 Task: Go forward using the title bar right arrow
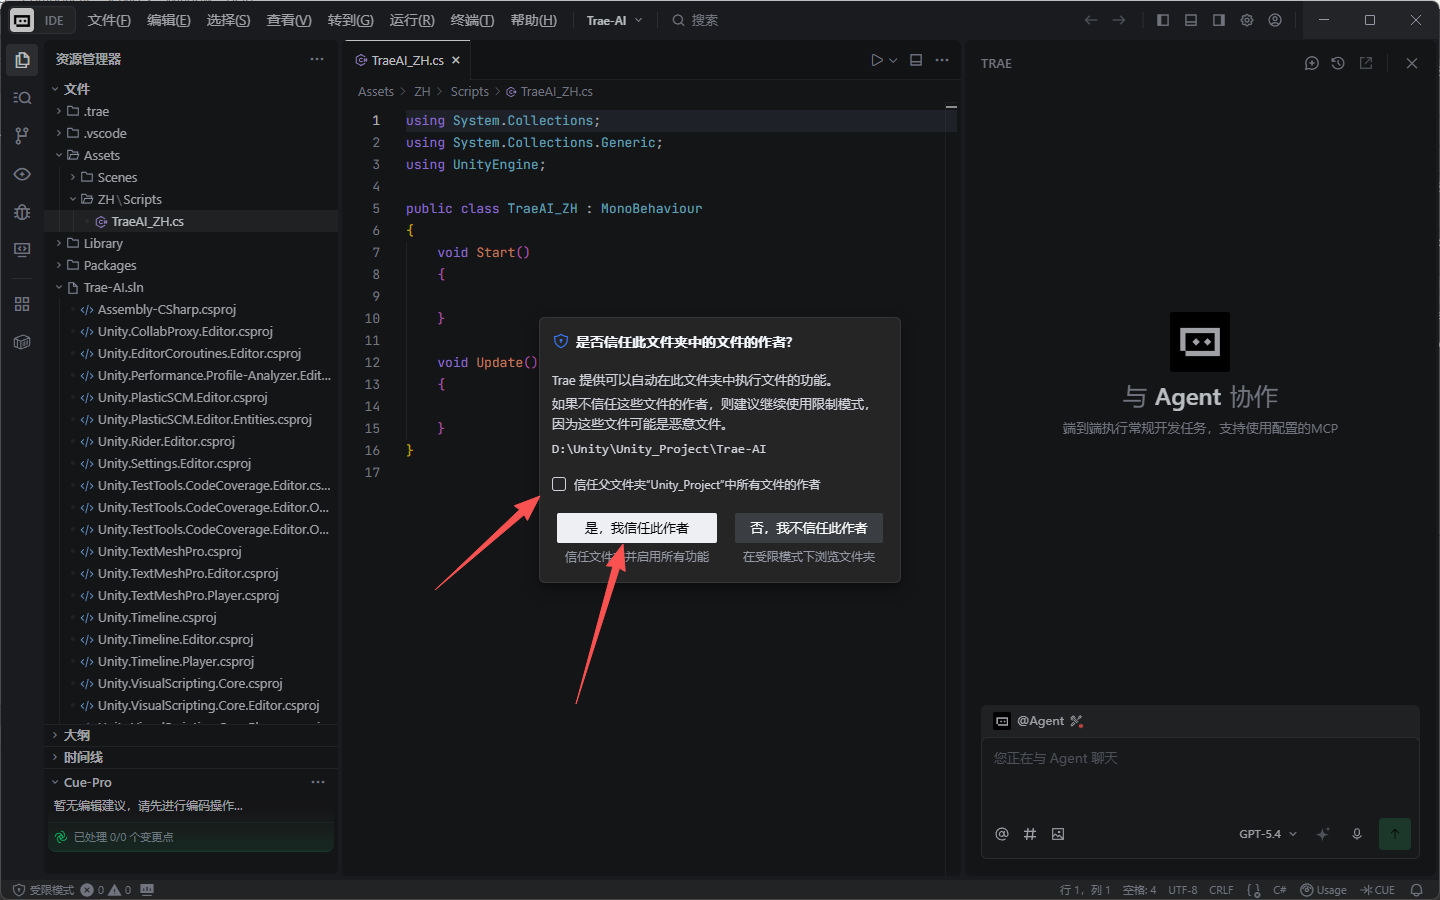(x=1119, y=20)
